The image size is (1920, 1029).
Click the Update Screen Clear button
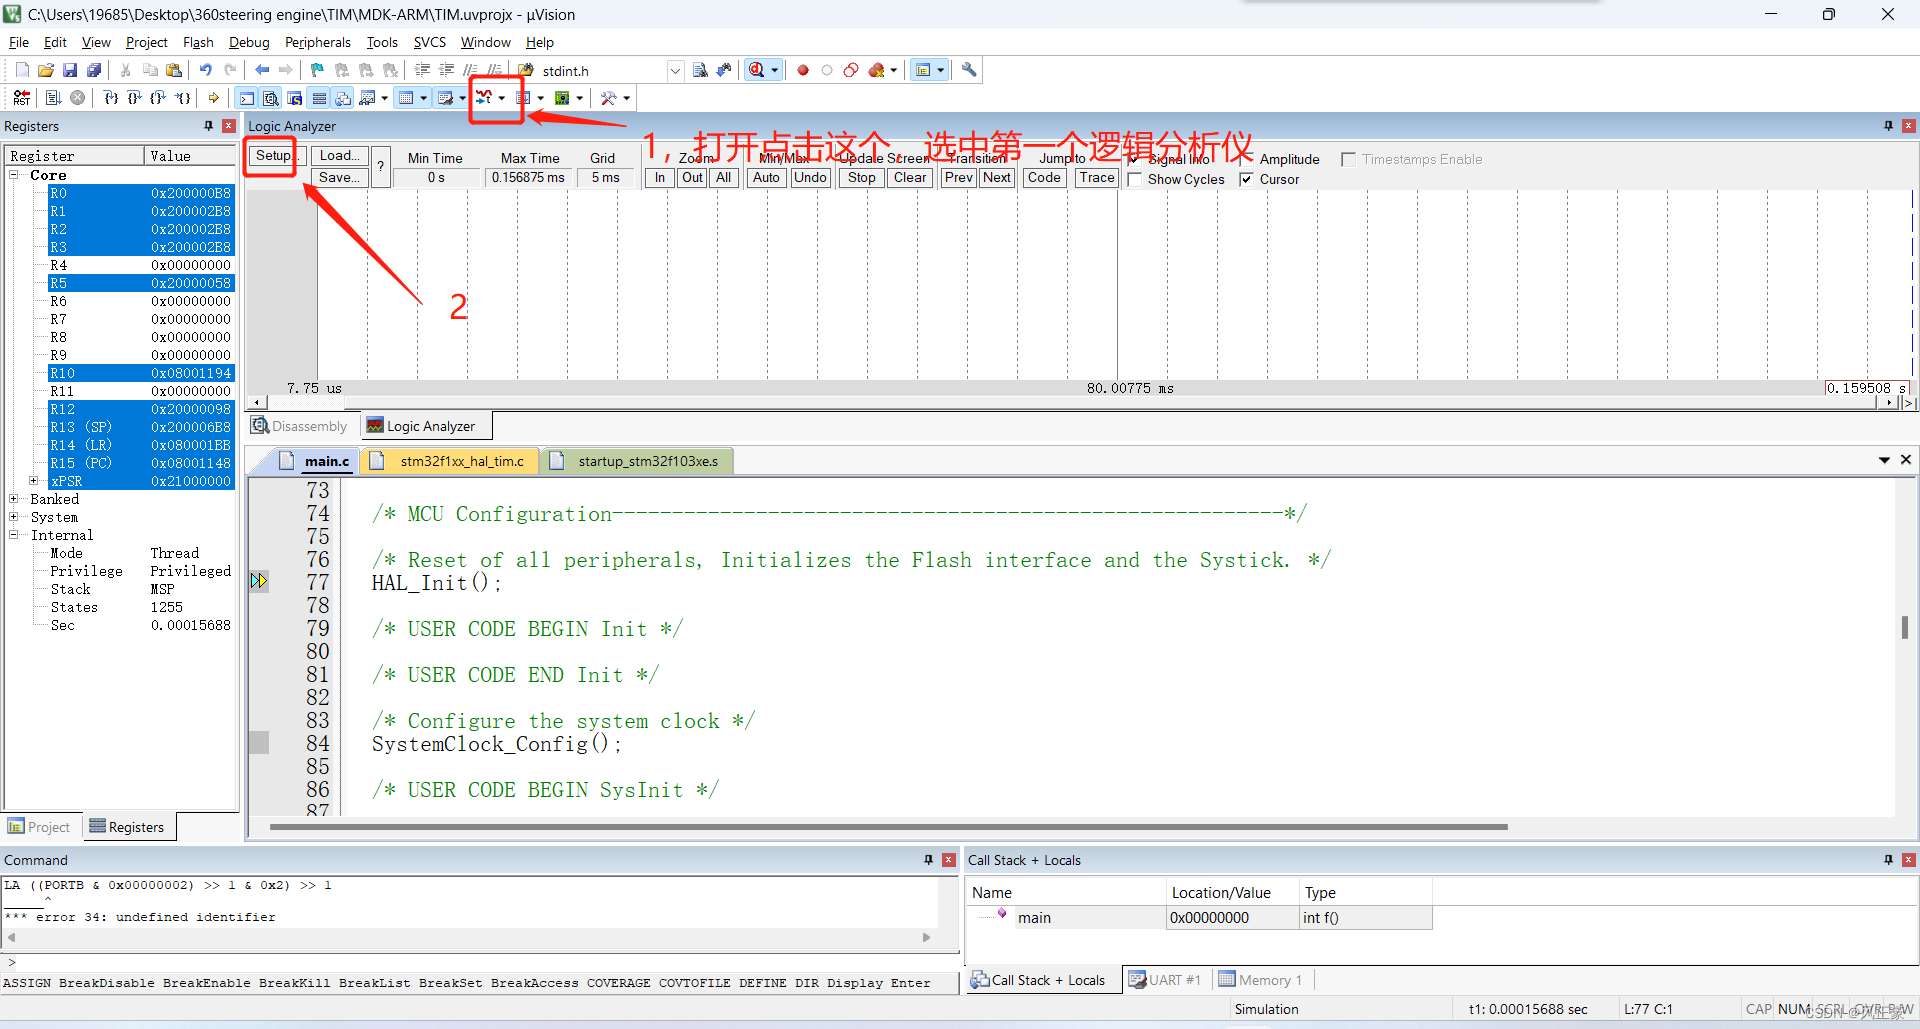pyautogui.click(x=910, y=178)
